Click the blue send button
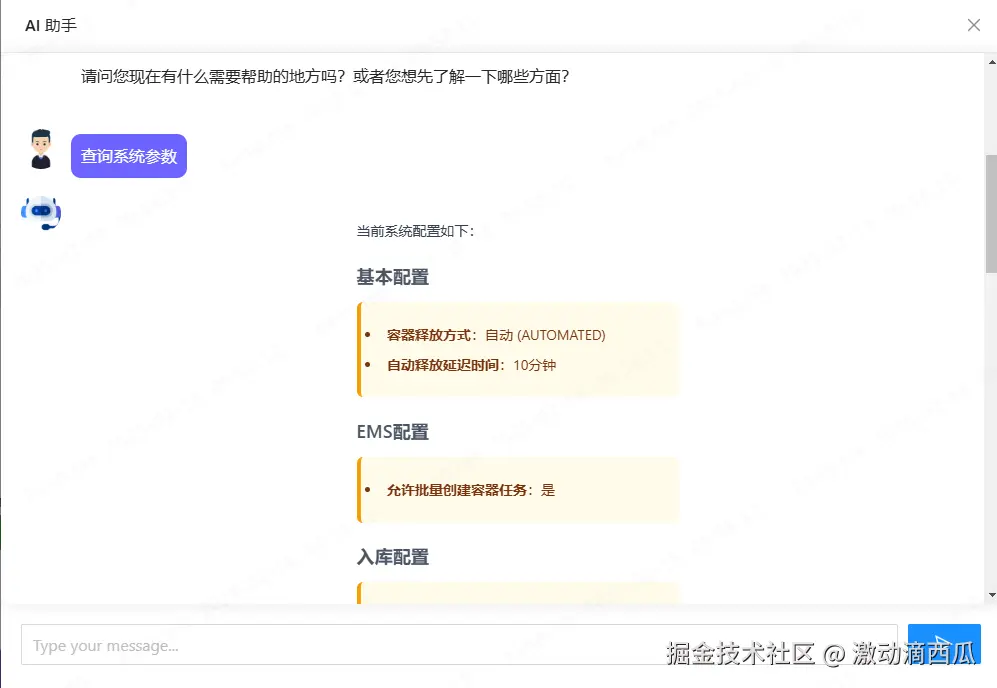Screen dimensions: 997x688 click(944, 644)
